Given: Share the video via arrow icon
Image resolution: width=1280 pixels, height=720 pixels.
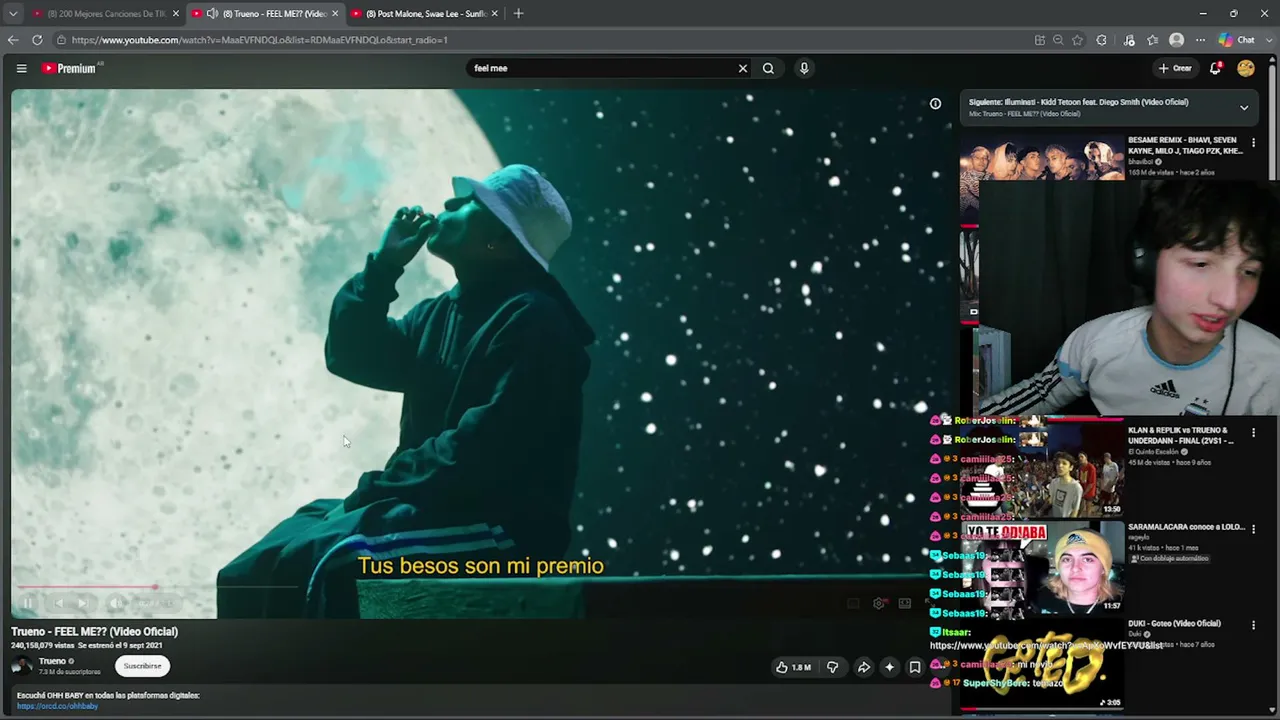Looking at the screenshot, I should (864, 667).
